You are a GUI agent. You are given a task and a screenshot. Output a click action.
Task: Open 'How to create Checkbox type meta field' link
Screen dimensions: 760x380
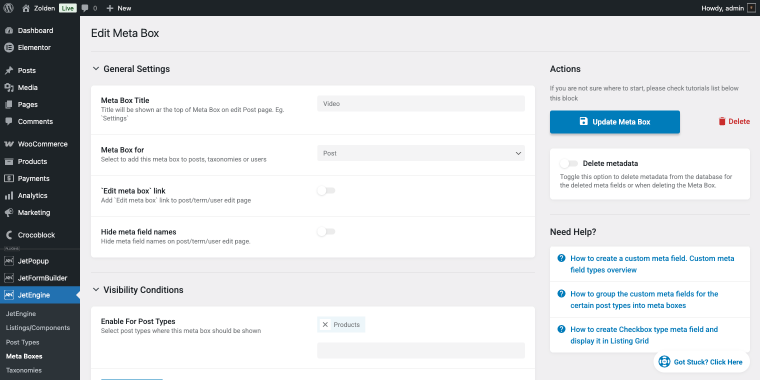pyautogui.click(x=644, y=335)
